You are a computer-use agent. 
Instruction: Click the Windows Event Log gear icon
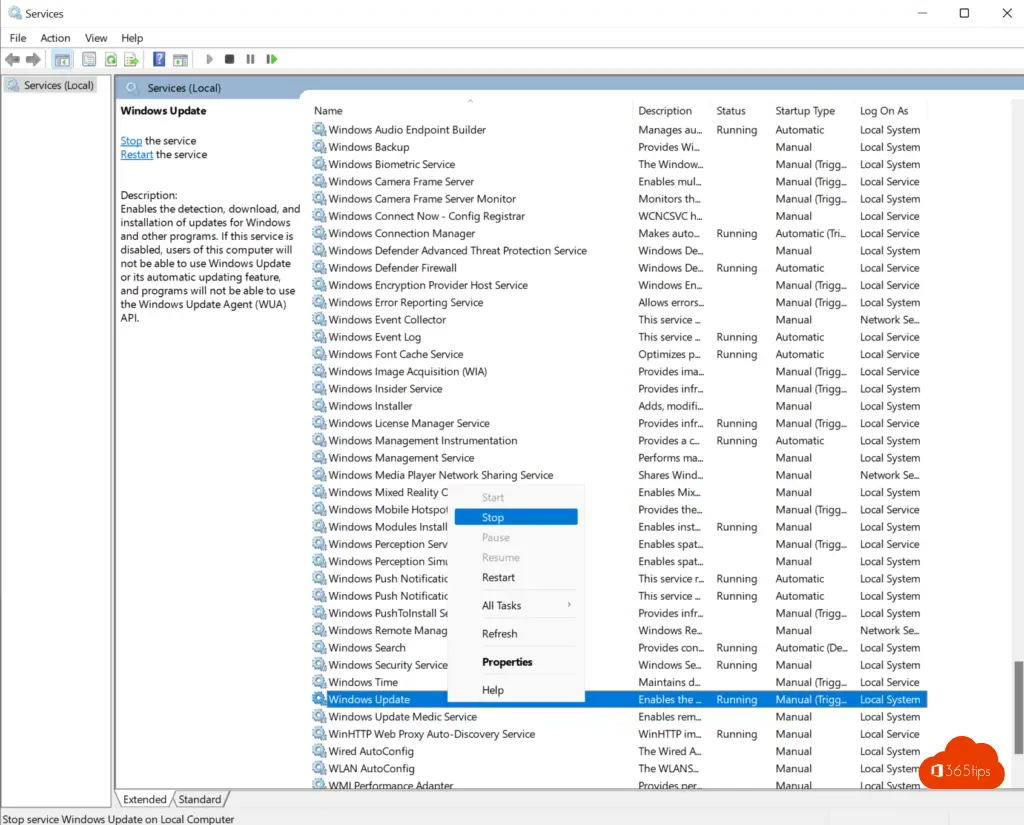[x=319, y=336]
